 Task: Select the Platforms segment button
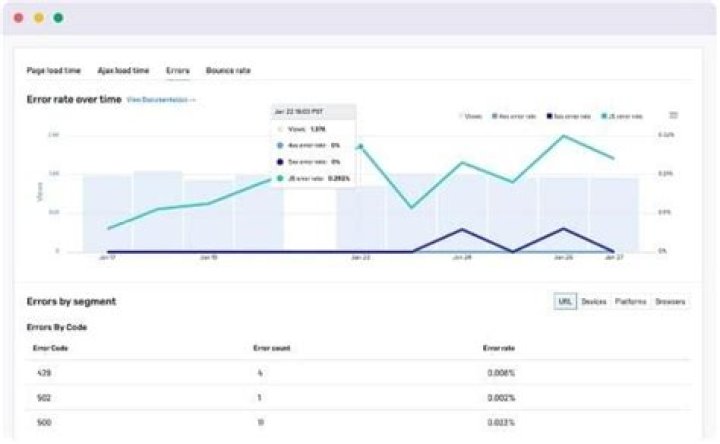pos(630,301)
